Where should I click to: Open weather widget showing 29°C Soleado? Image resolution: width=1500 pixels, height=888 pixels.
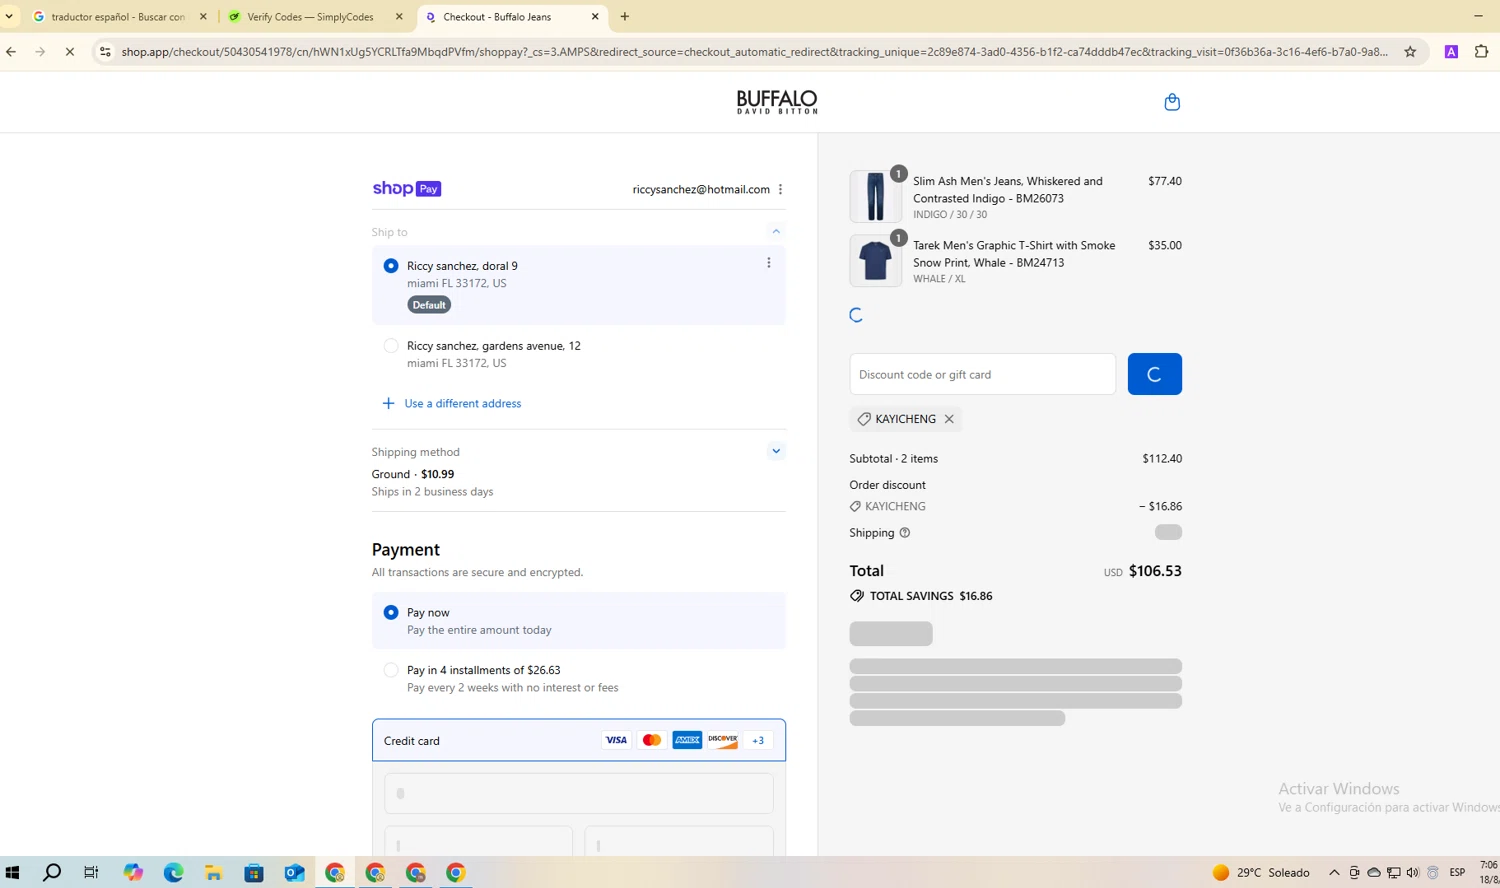[x=1260, y=873]
